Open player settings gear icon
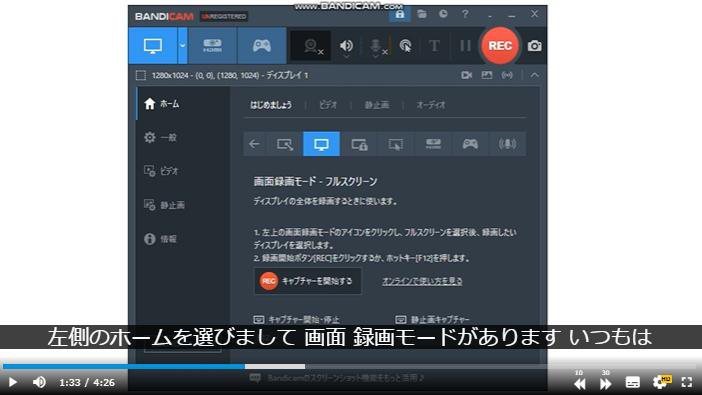The width and height of the screenshot is (702, 395). coord(661,382)
